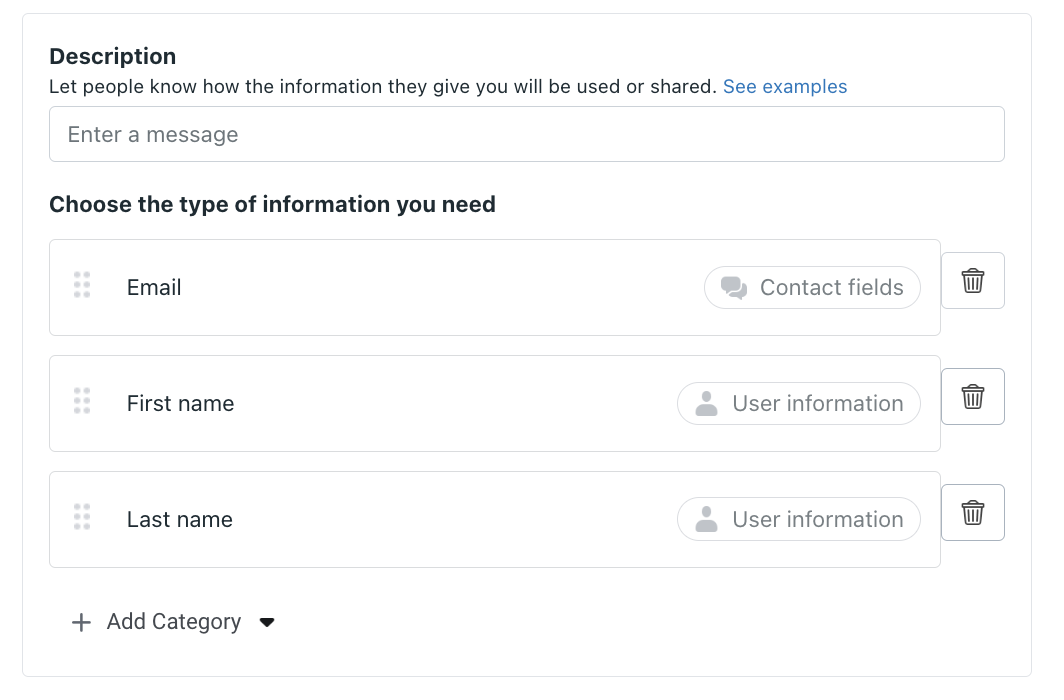The height and width of the screenshot is (700, 1064).
Task: Click the Add Category label
Action: click(x=174, y=622)
